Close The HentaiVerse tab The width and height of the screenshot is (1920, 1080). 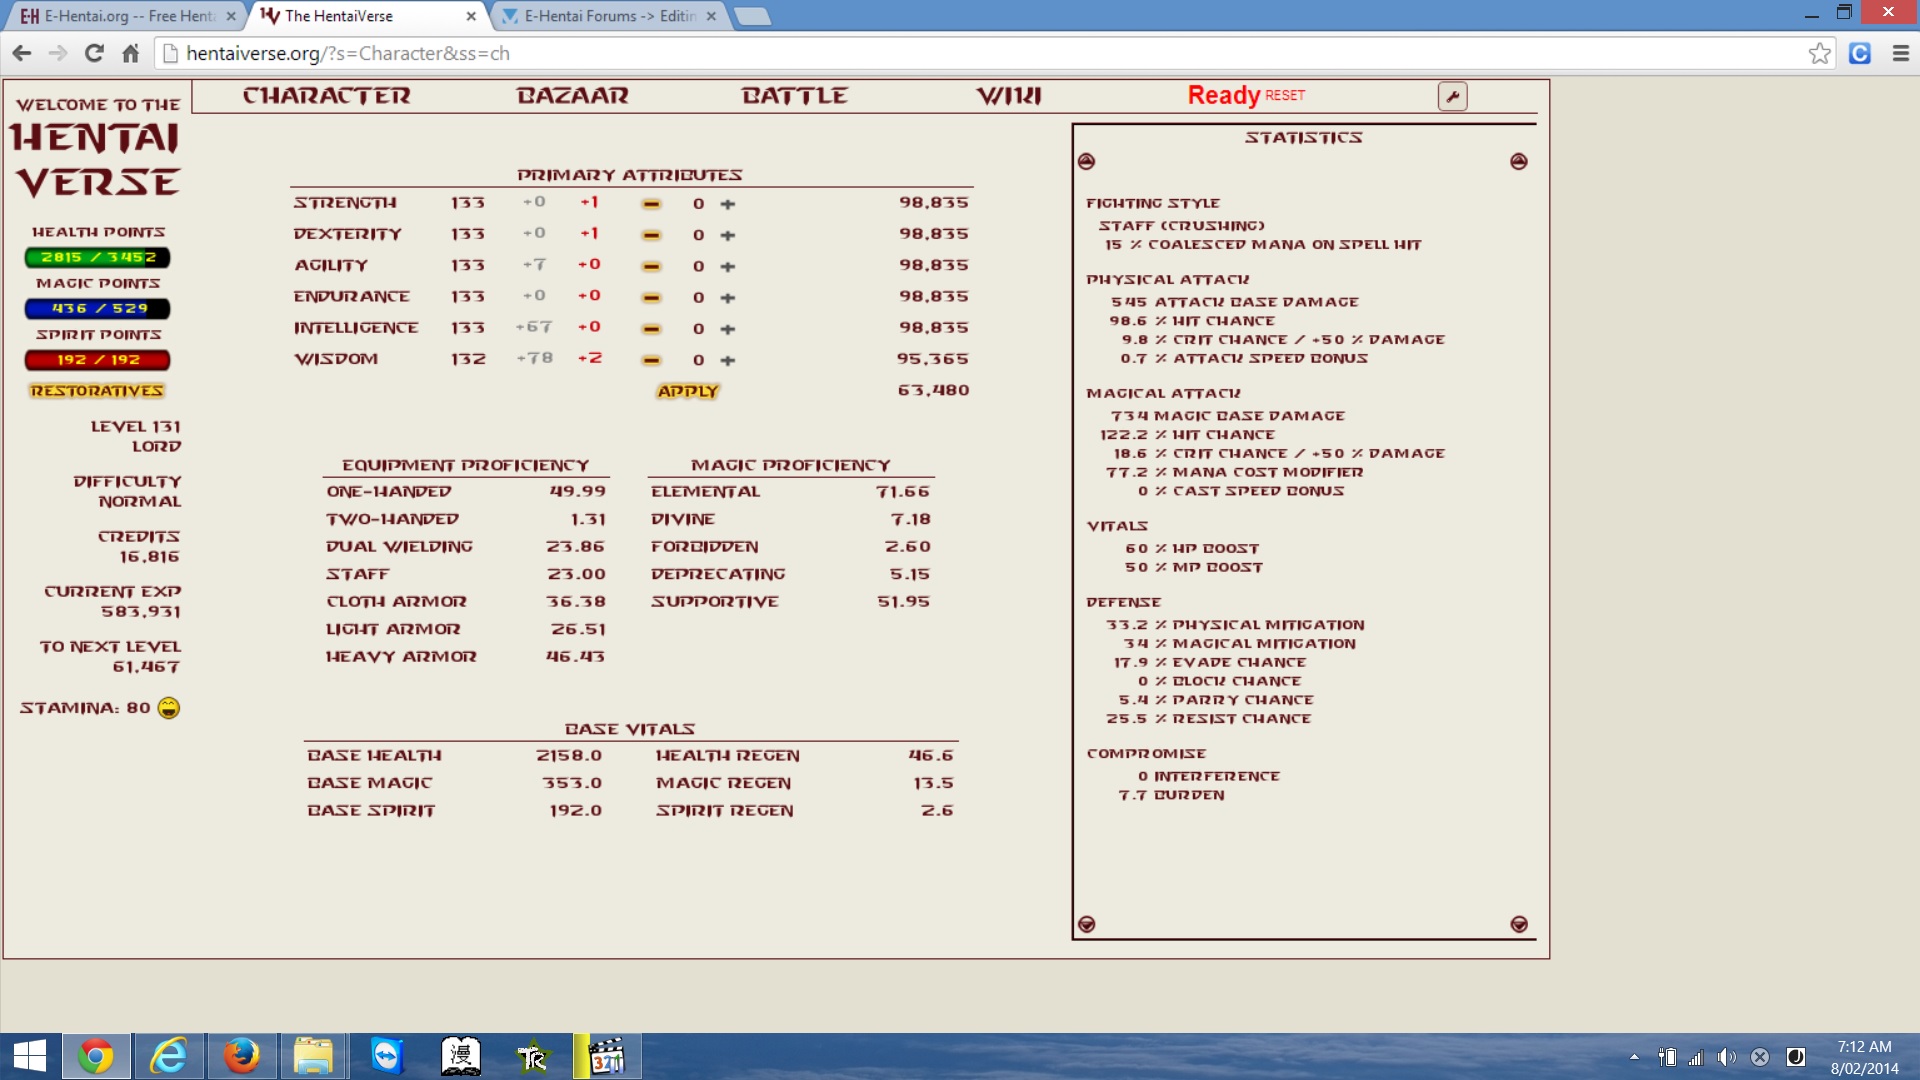tap(471, 16)
